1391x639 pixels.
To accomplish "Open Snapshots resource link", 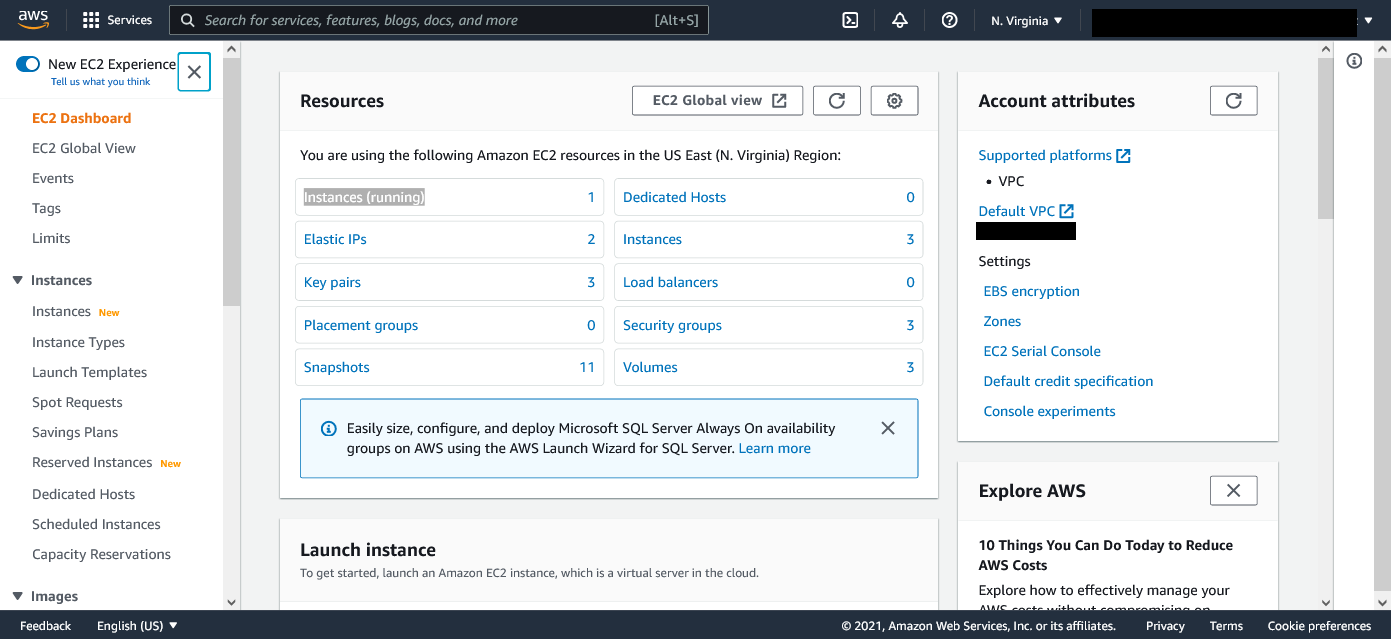I will [x=337, y=368].
